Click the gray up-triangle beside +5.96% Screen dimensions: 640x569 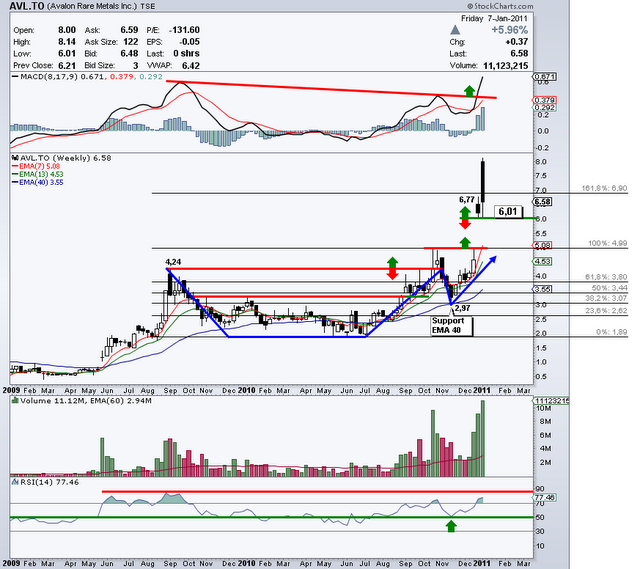455,30
